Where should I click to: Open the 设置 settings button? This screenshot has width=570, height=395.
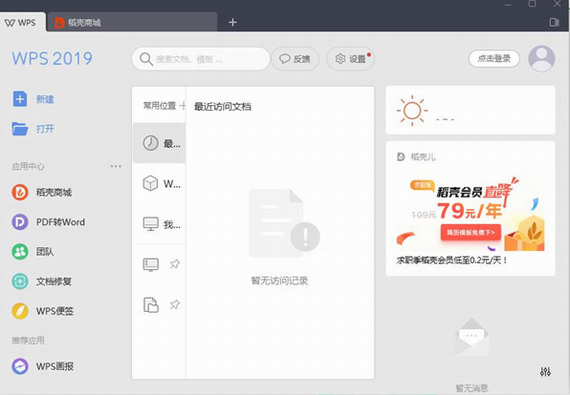[350, 59]
